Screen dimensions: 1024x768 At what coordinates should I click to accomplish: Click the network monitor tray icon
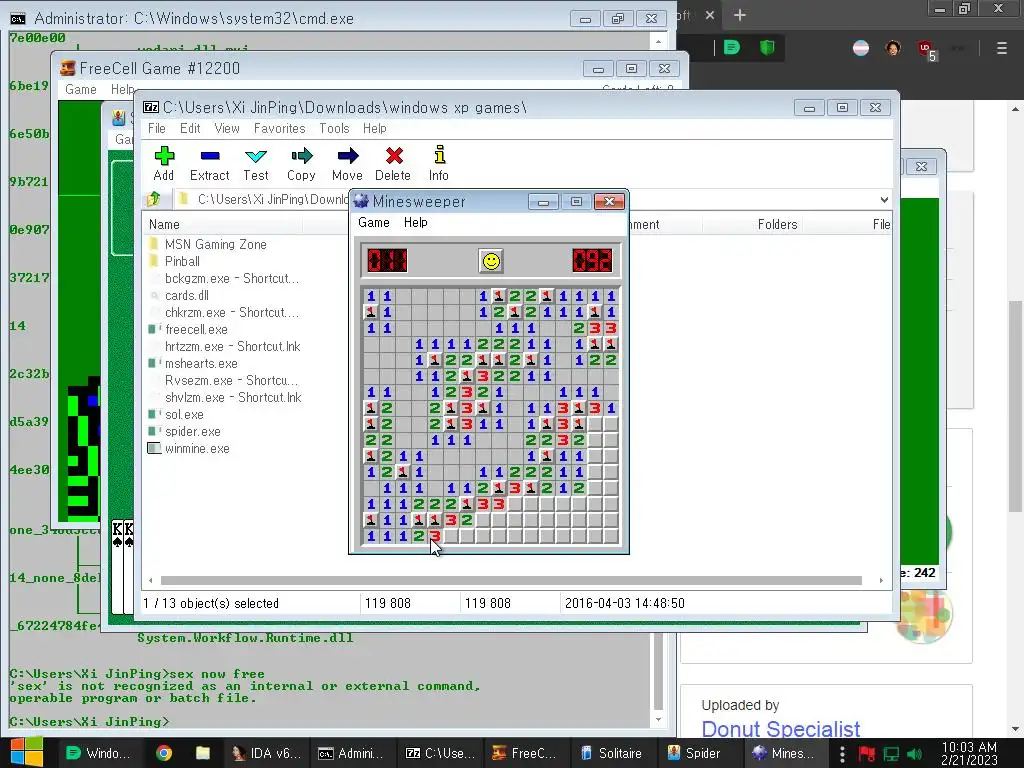click(x=891, y=755)
